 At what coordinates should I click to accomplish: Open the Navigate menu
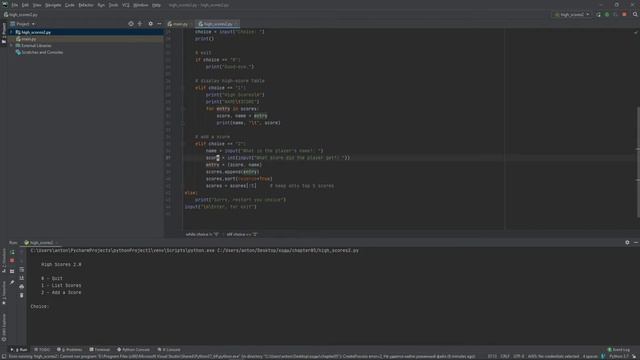point(53,5)
